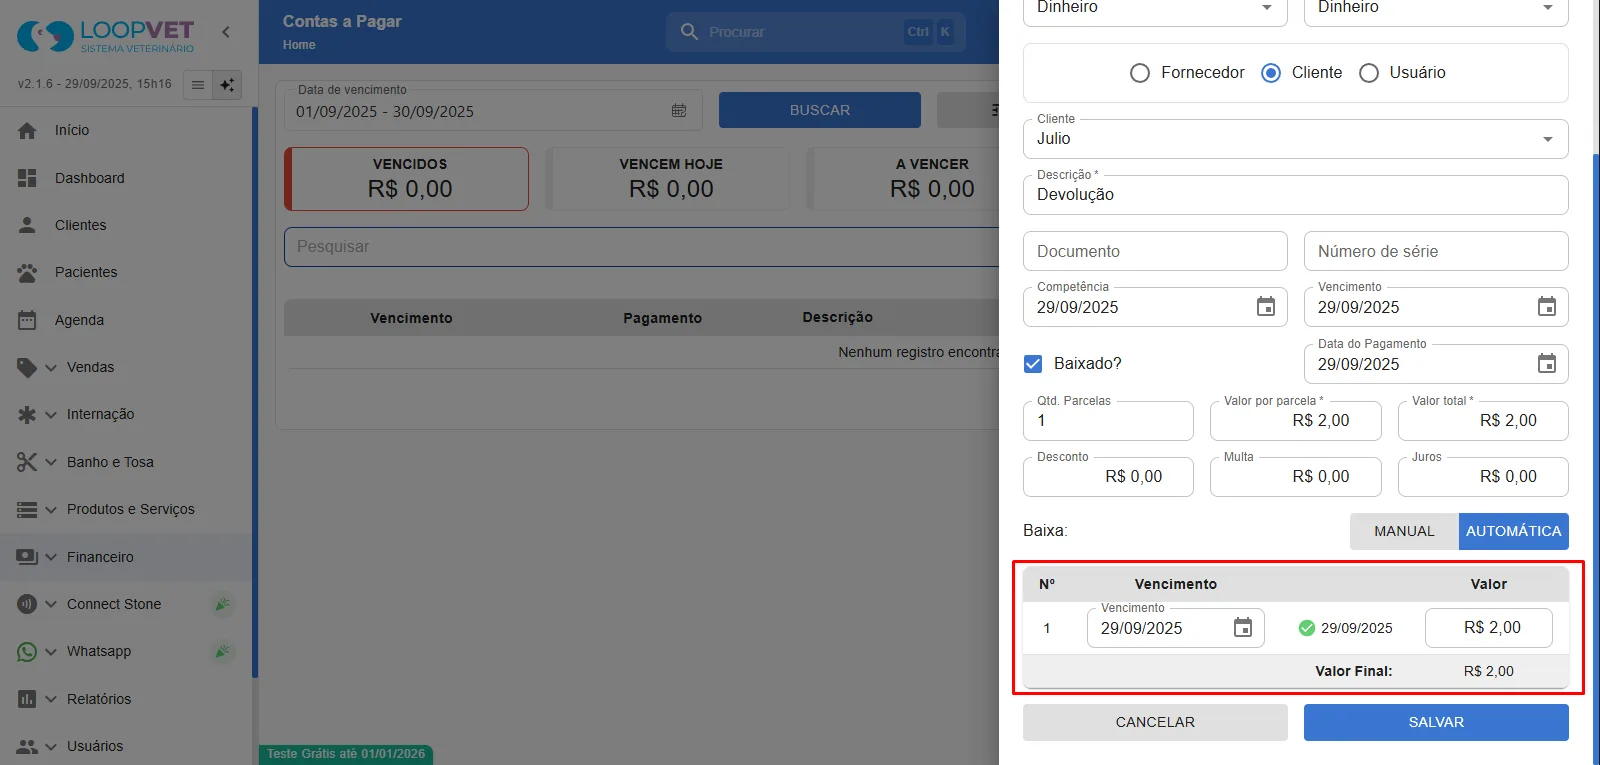1600x765 pixels.
Task: Click the SALVAR button
Action: pos(1436,722)
